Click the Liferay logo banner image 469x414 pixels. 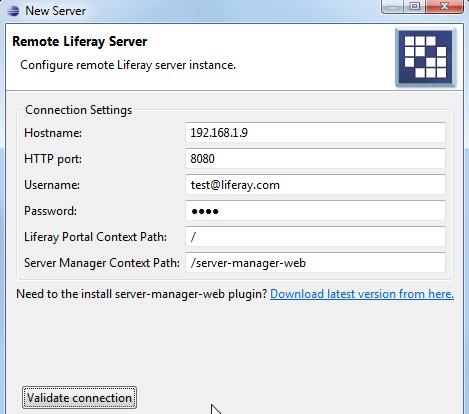click(x=425, y=58)
